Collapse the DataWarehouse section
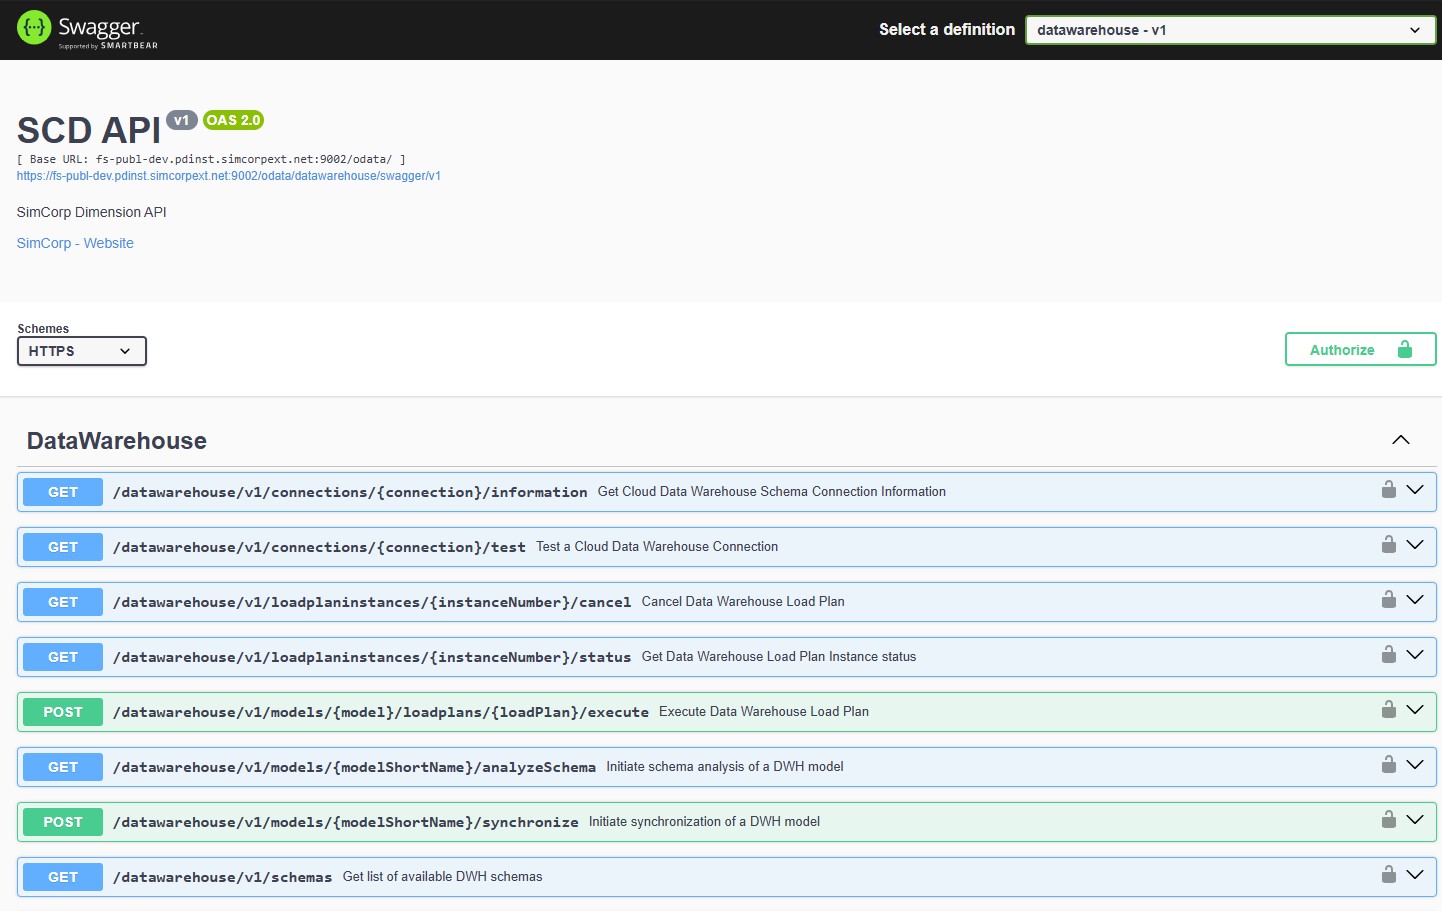The height and width of the screenshot is (911, 1442). (x=1400, y=440)
